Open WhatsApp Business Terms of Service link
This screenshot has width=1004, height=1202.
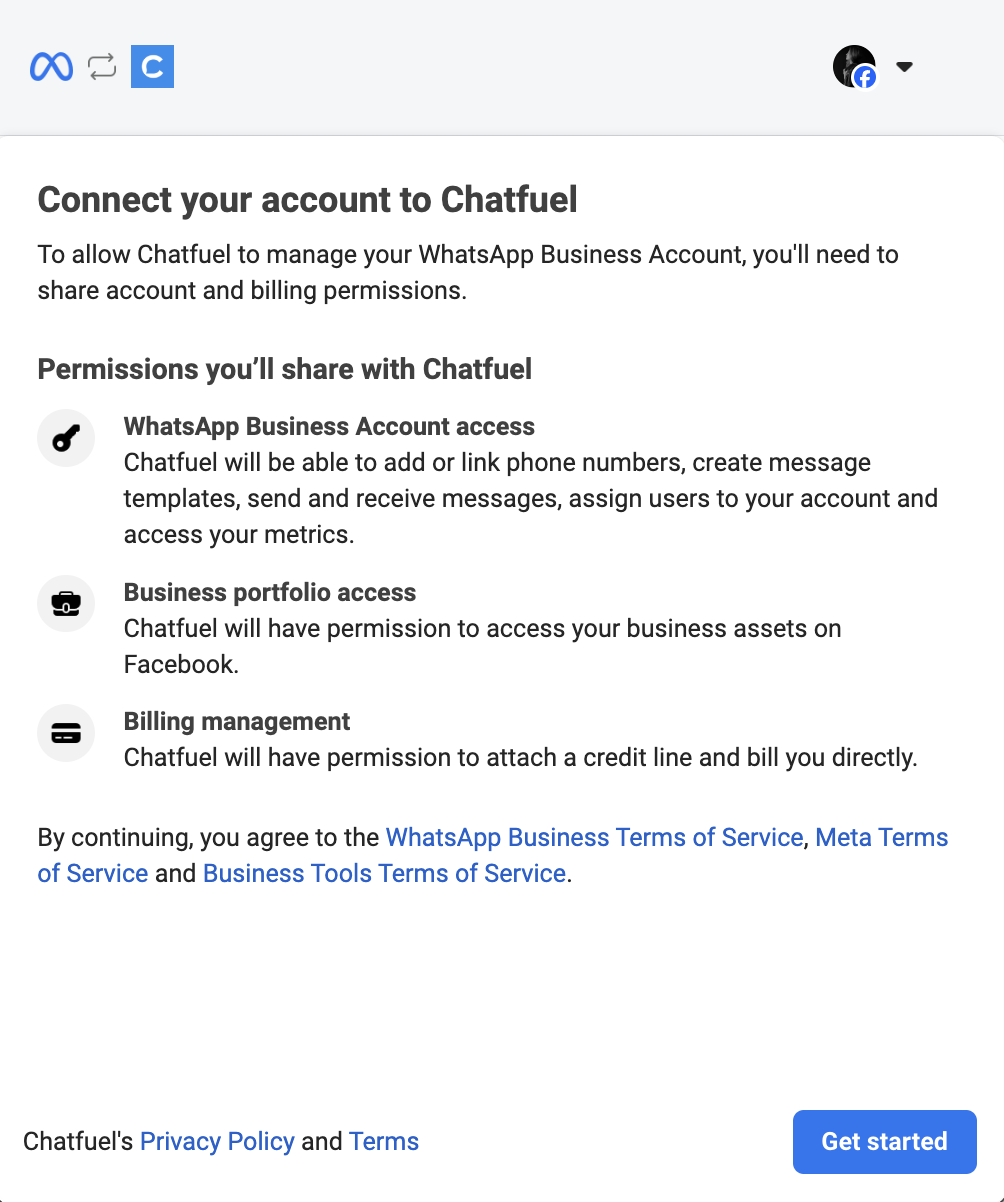coord(594,837)
